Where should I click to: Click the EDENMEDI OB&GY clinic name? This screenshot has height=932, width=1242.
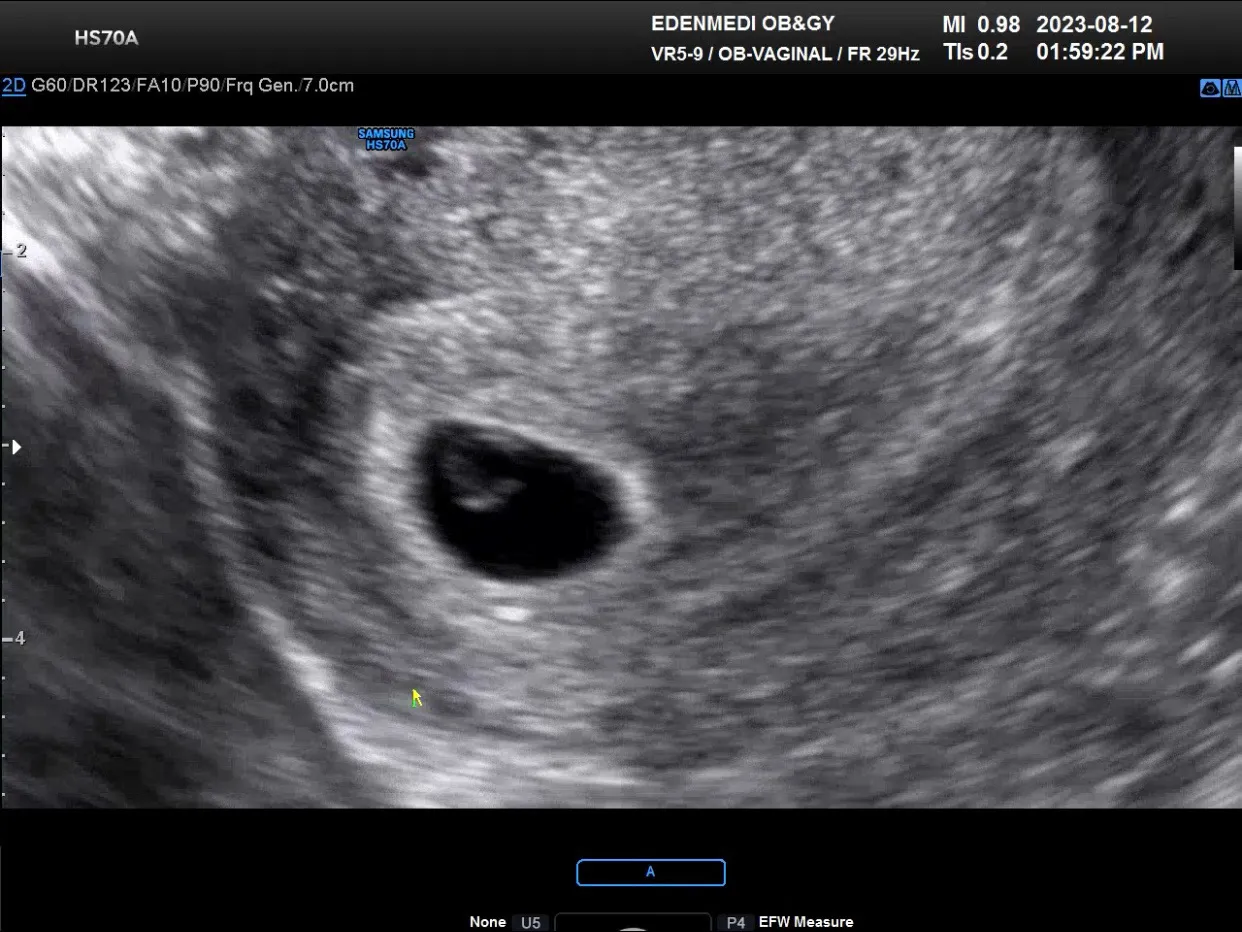[742, 24]
